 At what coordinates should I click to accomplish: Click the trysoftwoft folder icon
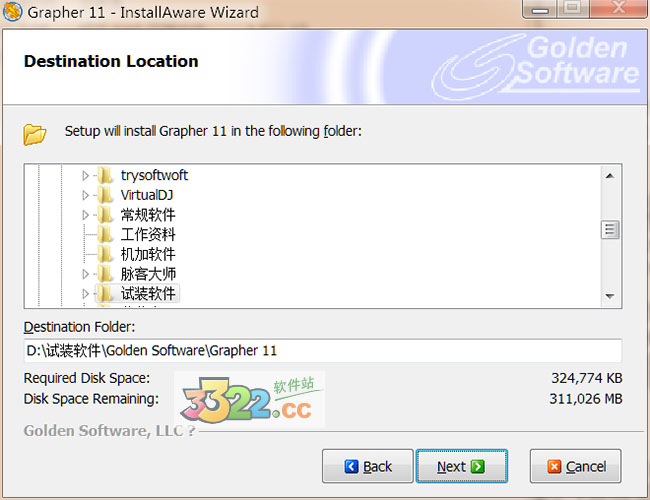[x=105, y=175]
